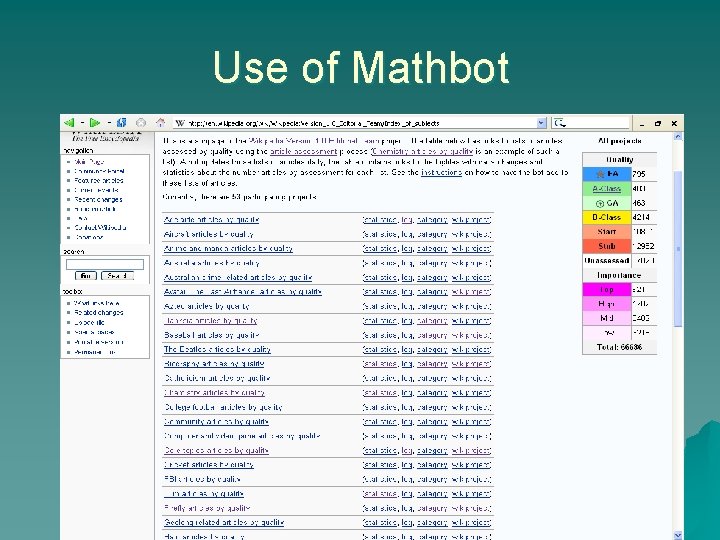
Task: Open Anime and manga articles by quality
Action: [228, 248]
